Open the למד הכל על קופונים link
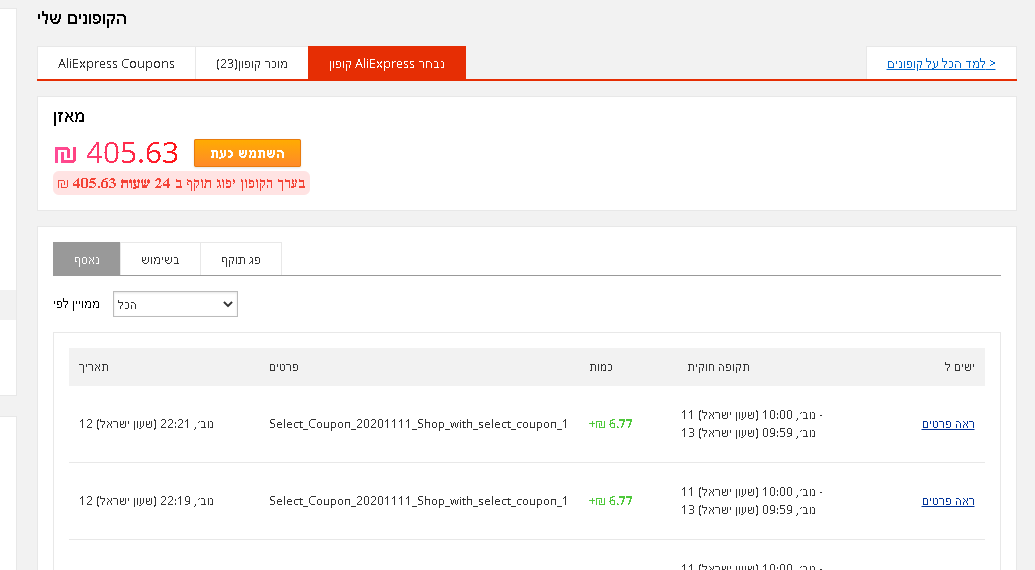This screenshot has height=570, width=1035. pos(941,64)
